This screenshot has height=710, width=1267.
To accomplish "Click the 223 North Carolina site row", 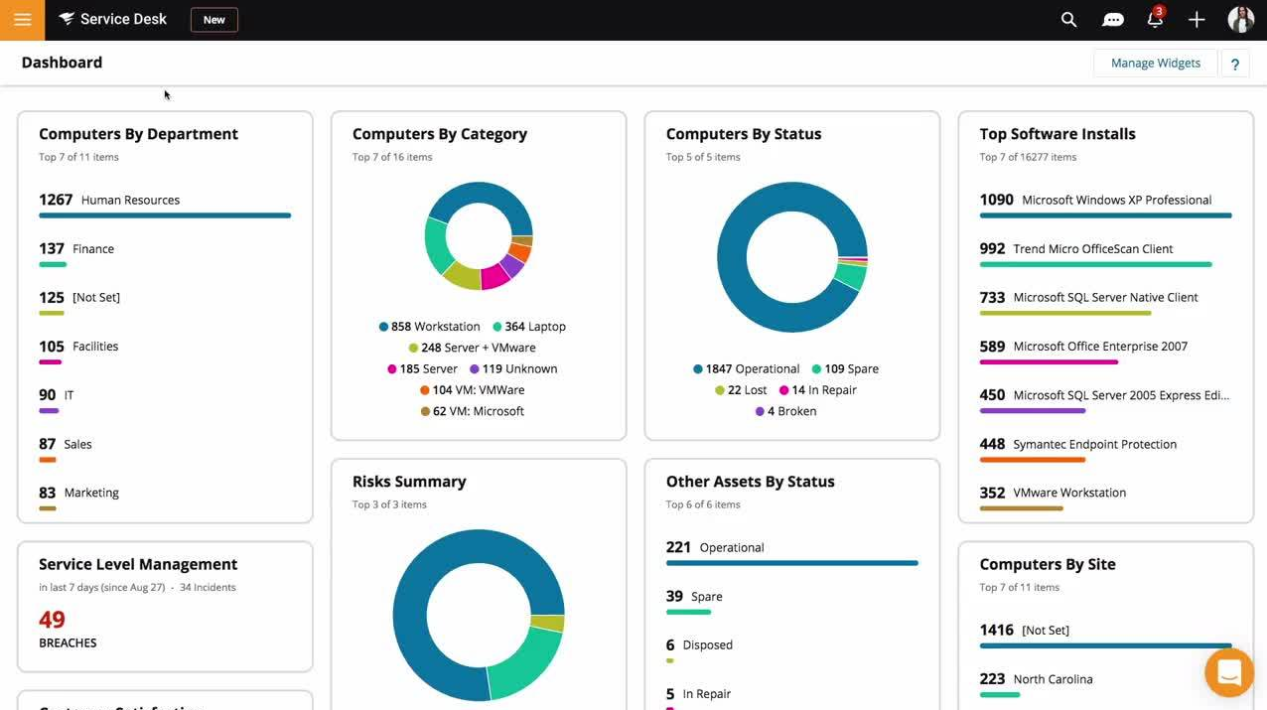I will pyautogui.click(x=1106, y=683).
